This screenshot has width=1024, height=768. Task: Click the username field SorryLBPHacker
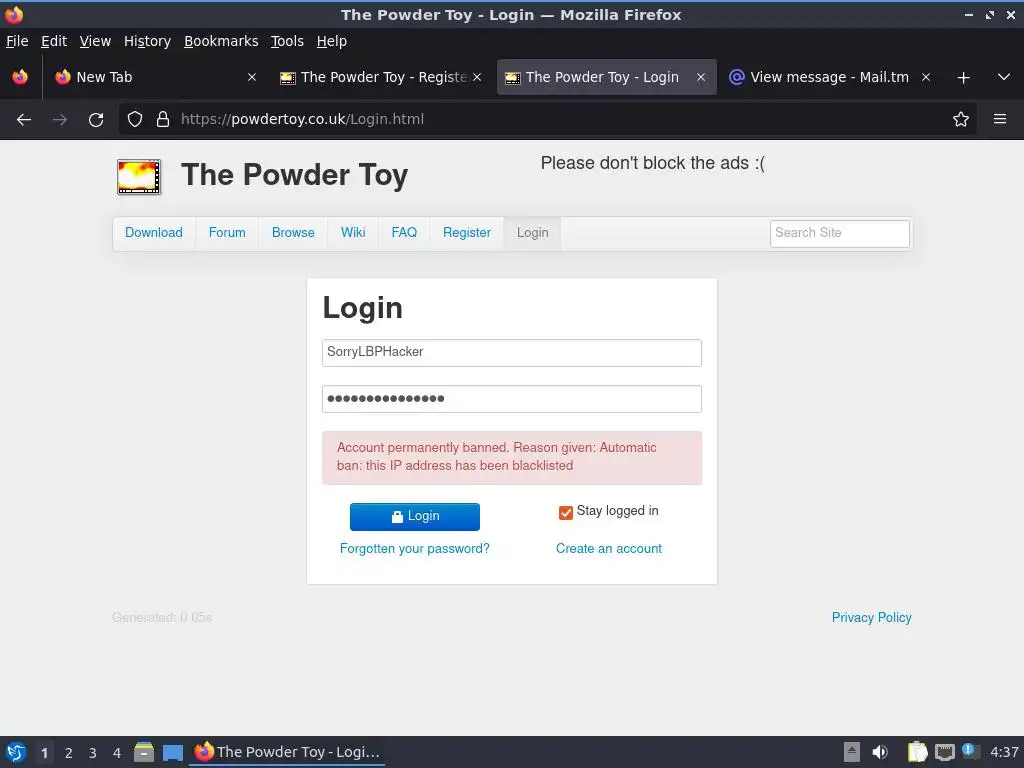(512, 353)
